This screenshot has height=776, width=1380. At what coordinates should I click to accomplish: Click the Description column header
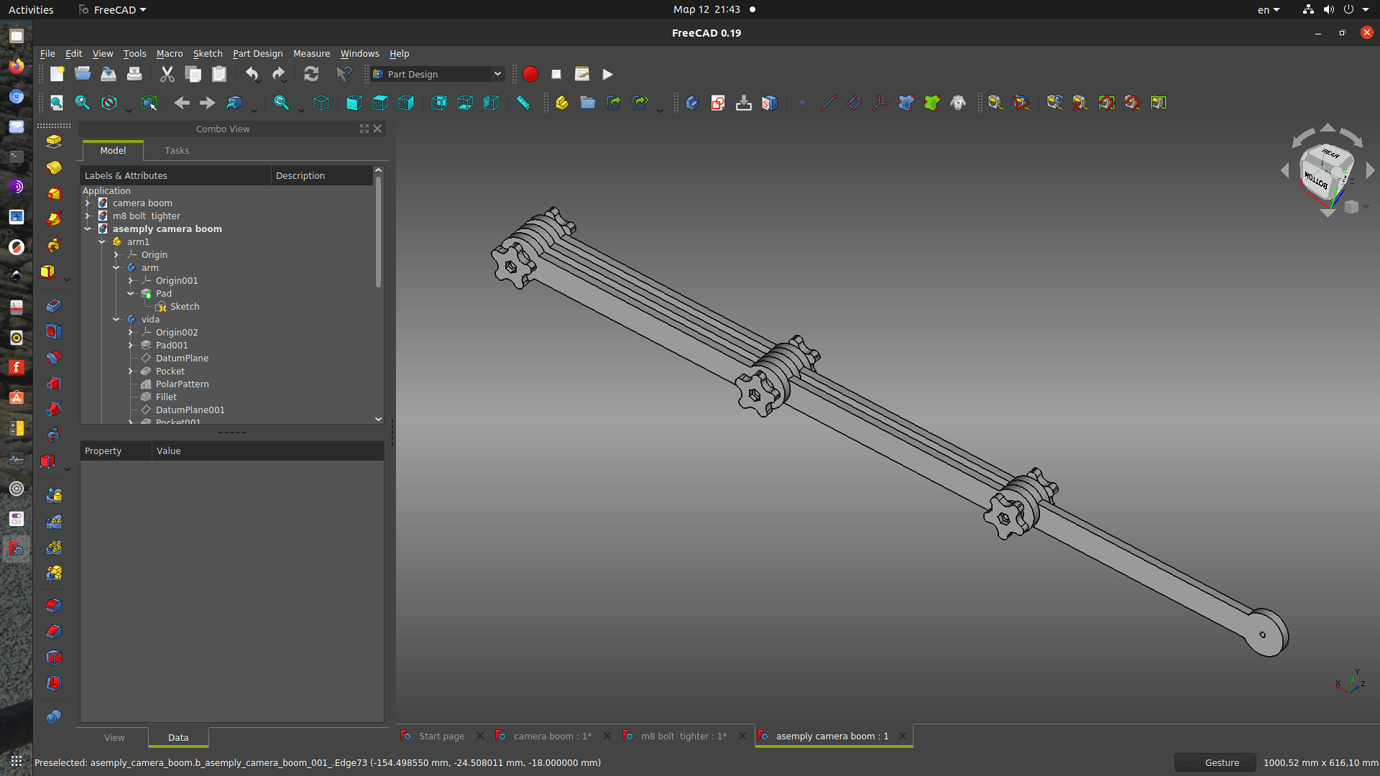click(x=321, y=176)
